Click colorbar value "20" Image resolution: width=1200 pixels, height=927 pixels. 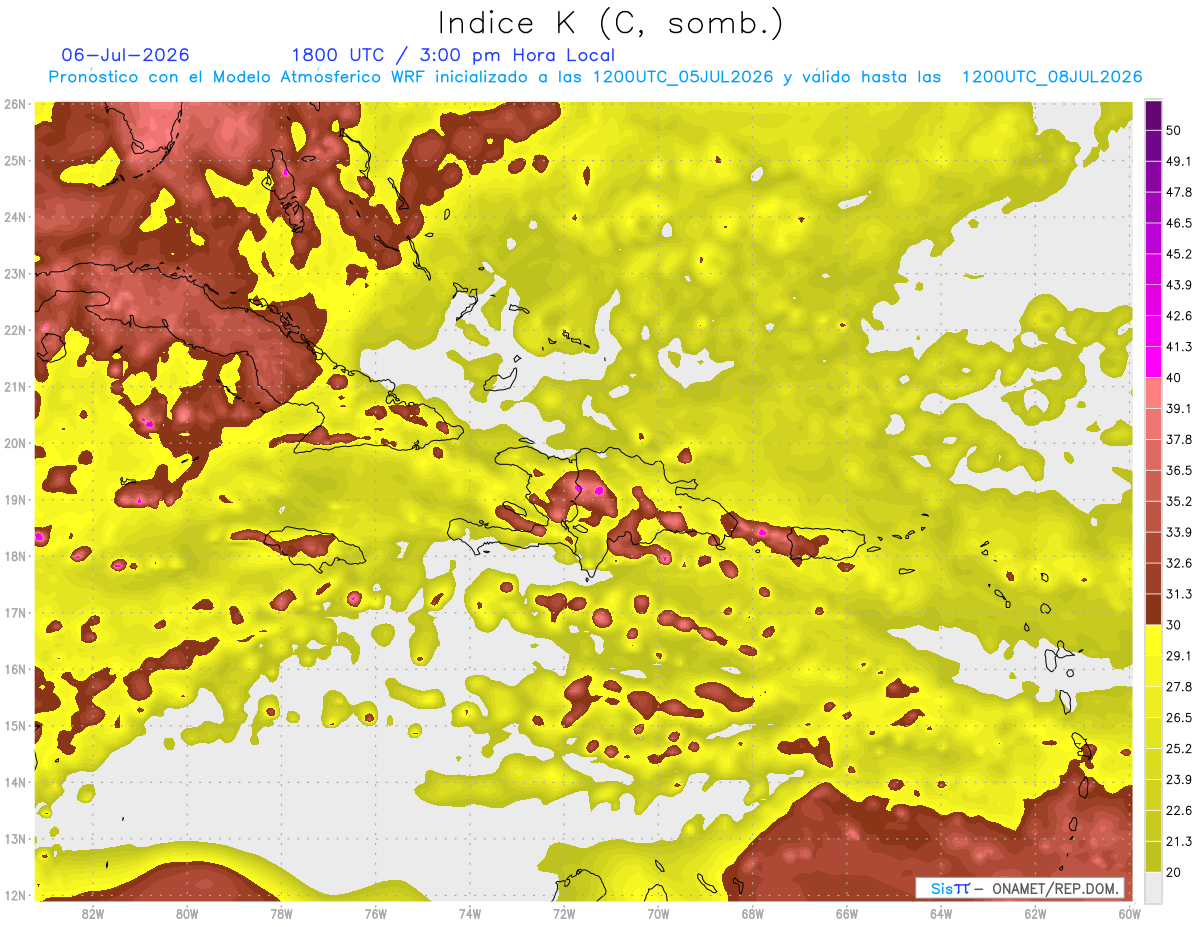pos(1175,872)
